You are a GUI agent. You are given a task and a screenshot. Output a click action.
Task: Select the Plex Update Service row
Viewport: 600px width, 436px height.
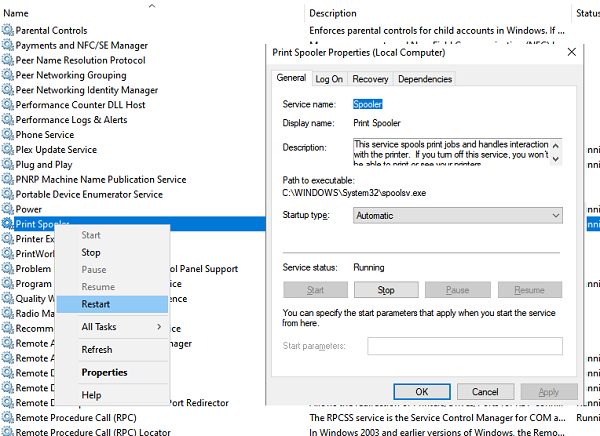pyautogui.click(x=56, y=149)
